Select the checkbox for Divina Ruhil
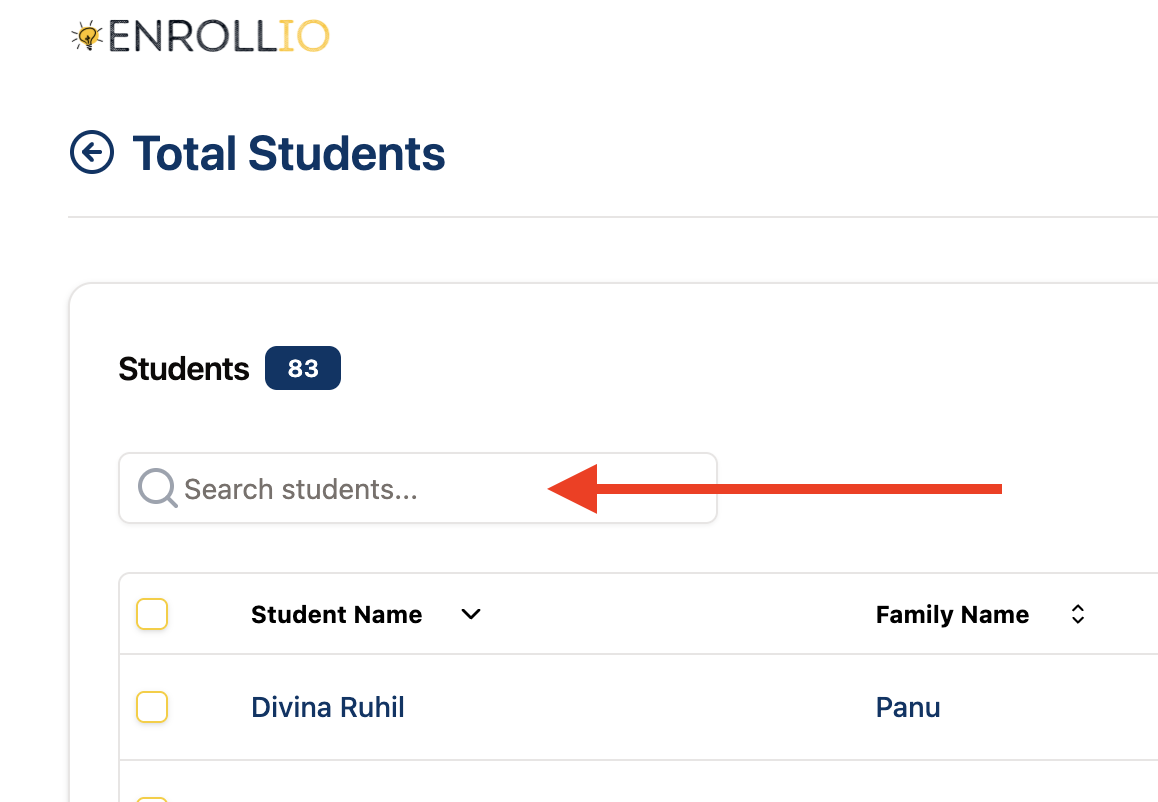The height and width of the screenshot is (802, 1158). pos(152,707)
